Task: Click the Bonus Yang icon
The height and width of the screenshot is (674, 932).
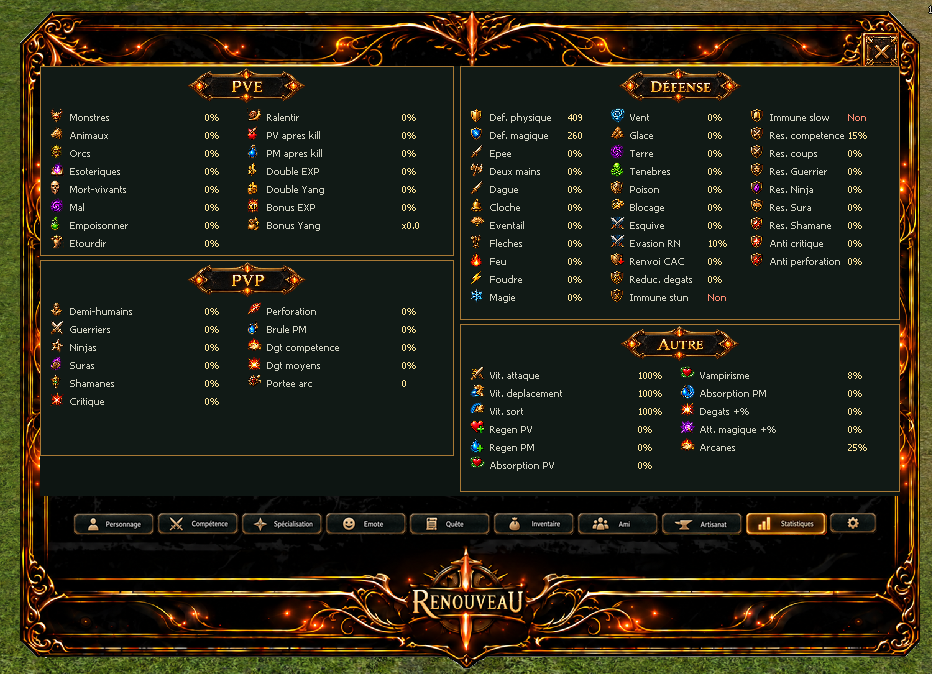Action: (x=254, y=224)
